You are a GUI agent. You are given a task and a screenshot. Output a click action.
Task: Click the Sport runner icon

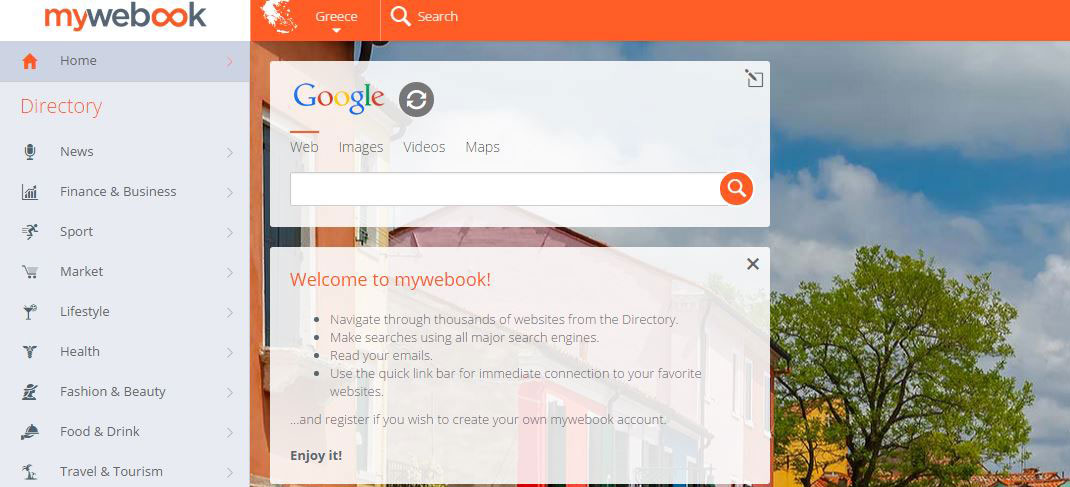click(x=29, y=232)
